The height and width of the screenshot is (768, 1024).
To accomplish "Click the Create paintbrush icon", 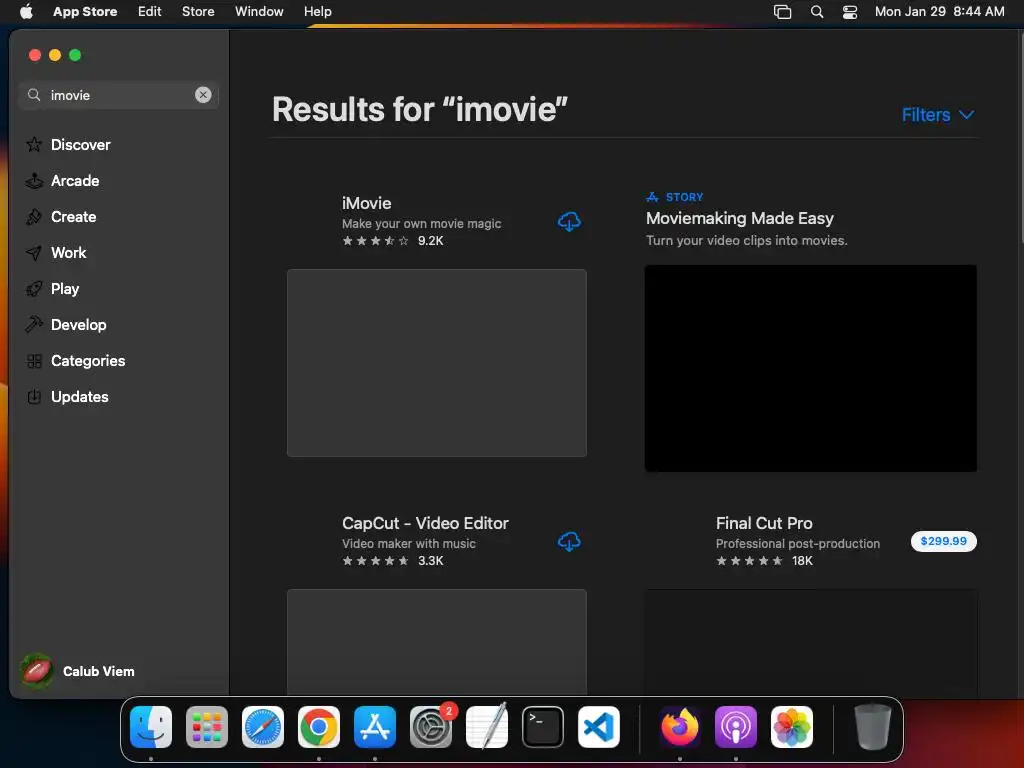I will (34, 217).
